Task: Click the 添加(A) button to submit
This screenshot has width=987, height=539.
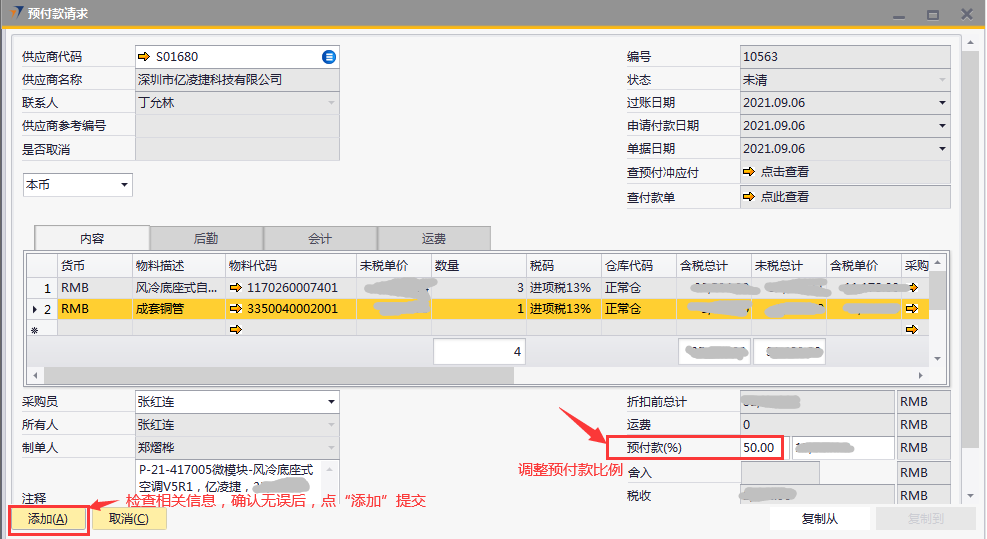Action: pos(48,519)
